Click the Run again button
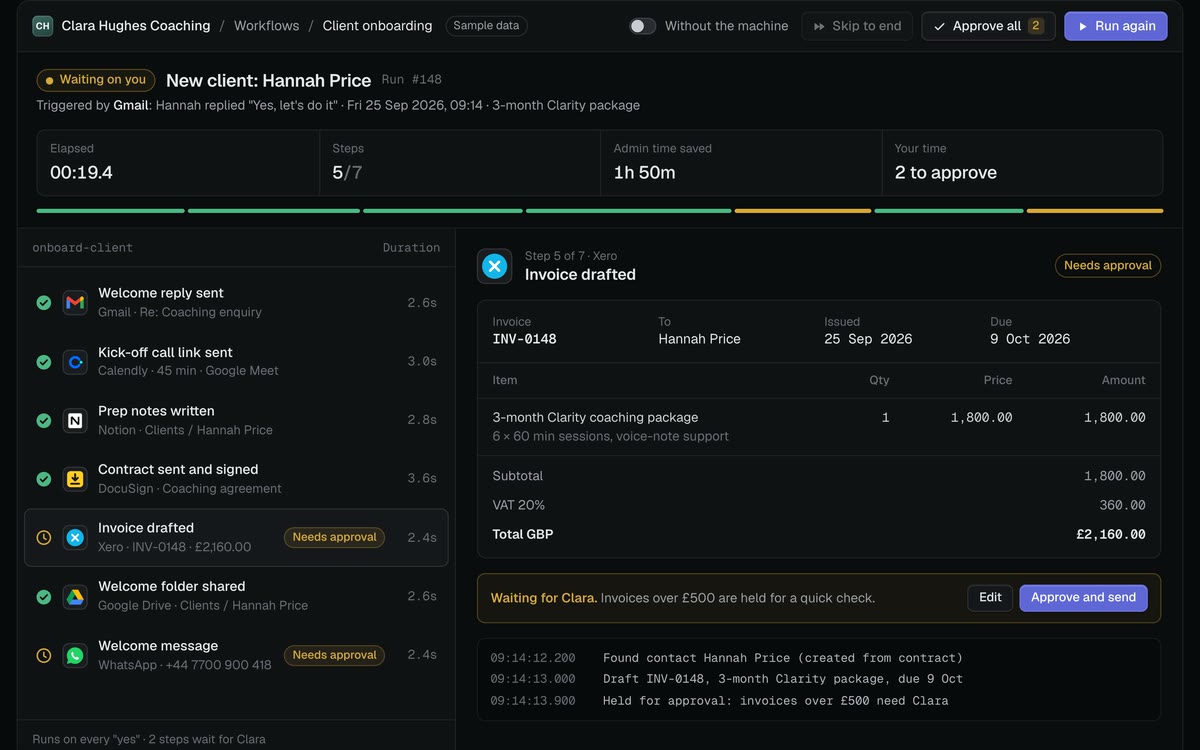1200x750 pixels. [x=1116, y=26]
